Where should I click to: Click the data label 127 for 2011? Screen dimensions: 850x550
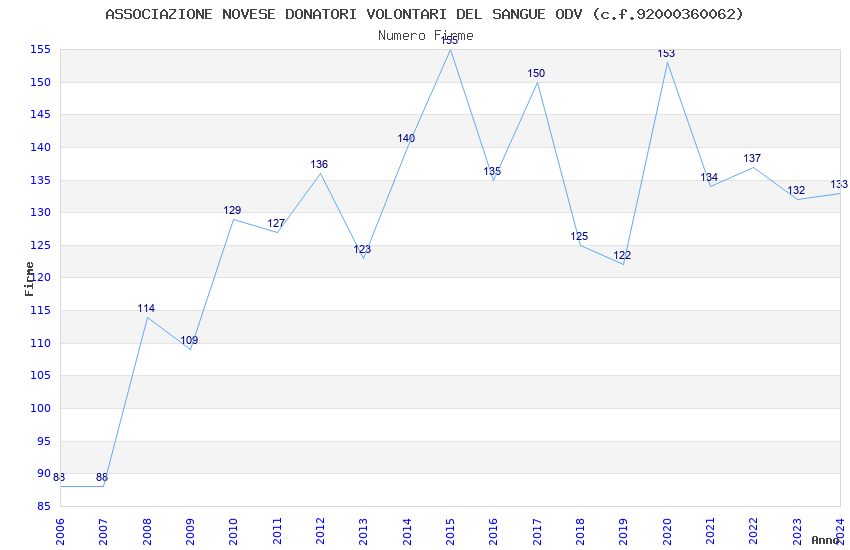pos(276,223)
